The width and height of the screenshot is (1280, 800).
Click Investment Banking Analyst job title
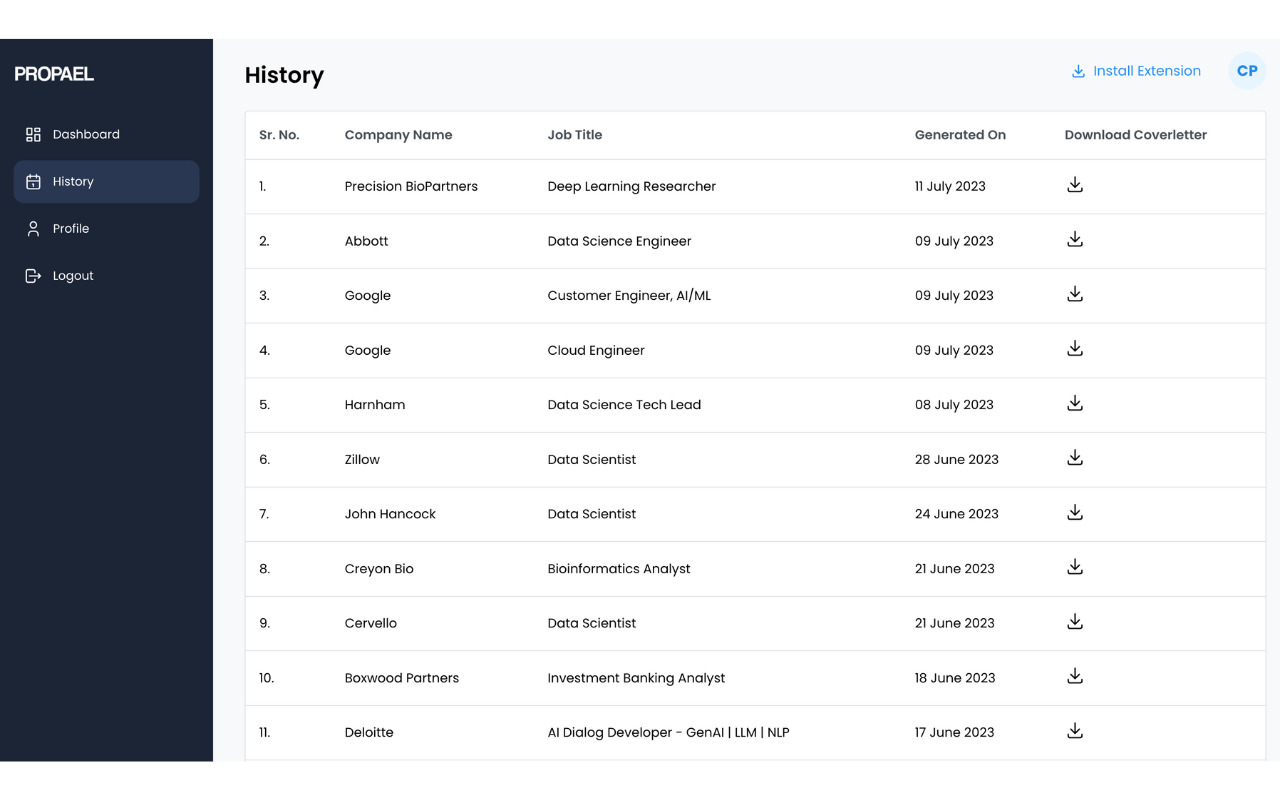pos(636,678)
